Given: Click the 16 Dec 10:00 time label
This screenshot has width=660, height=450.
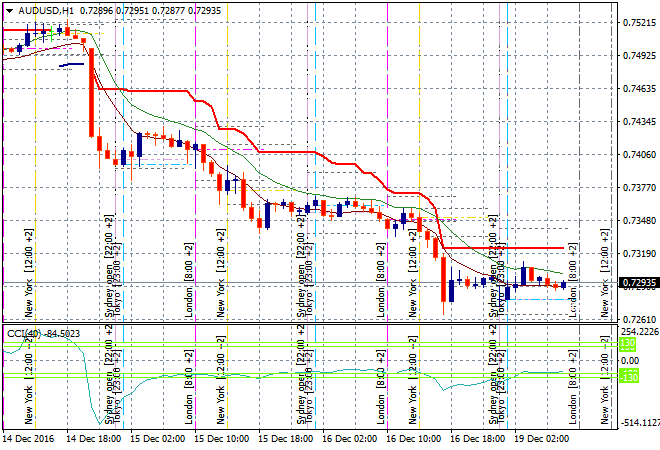Looking at the screenshot, I should point(413,439).
